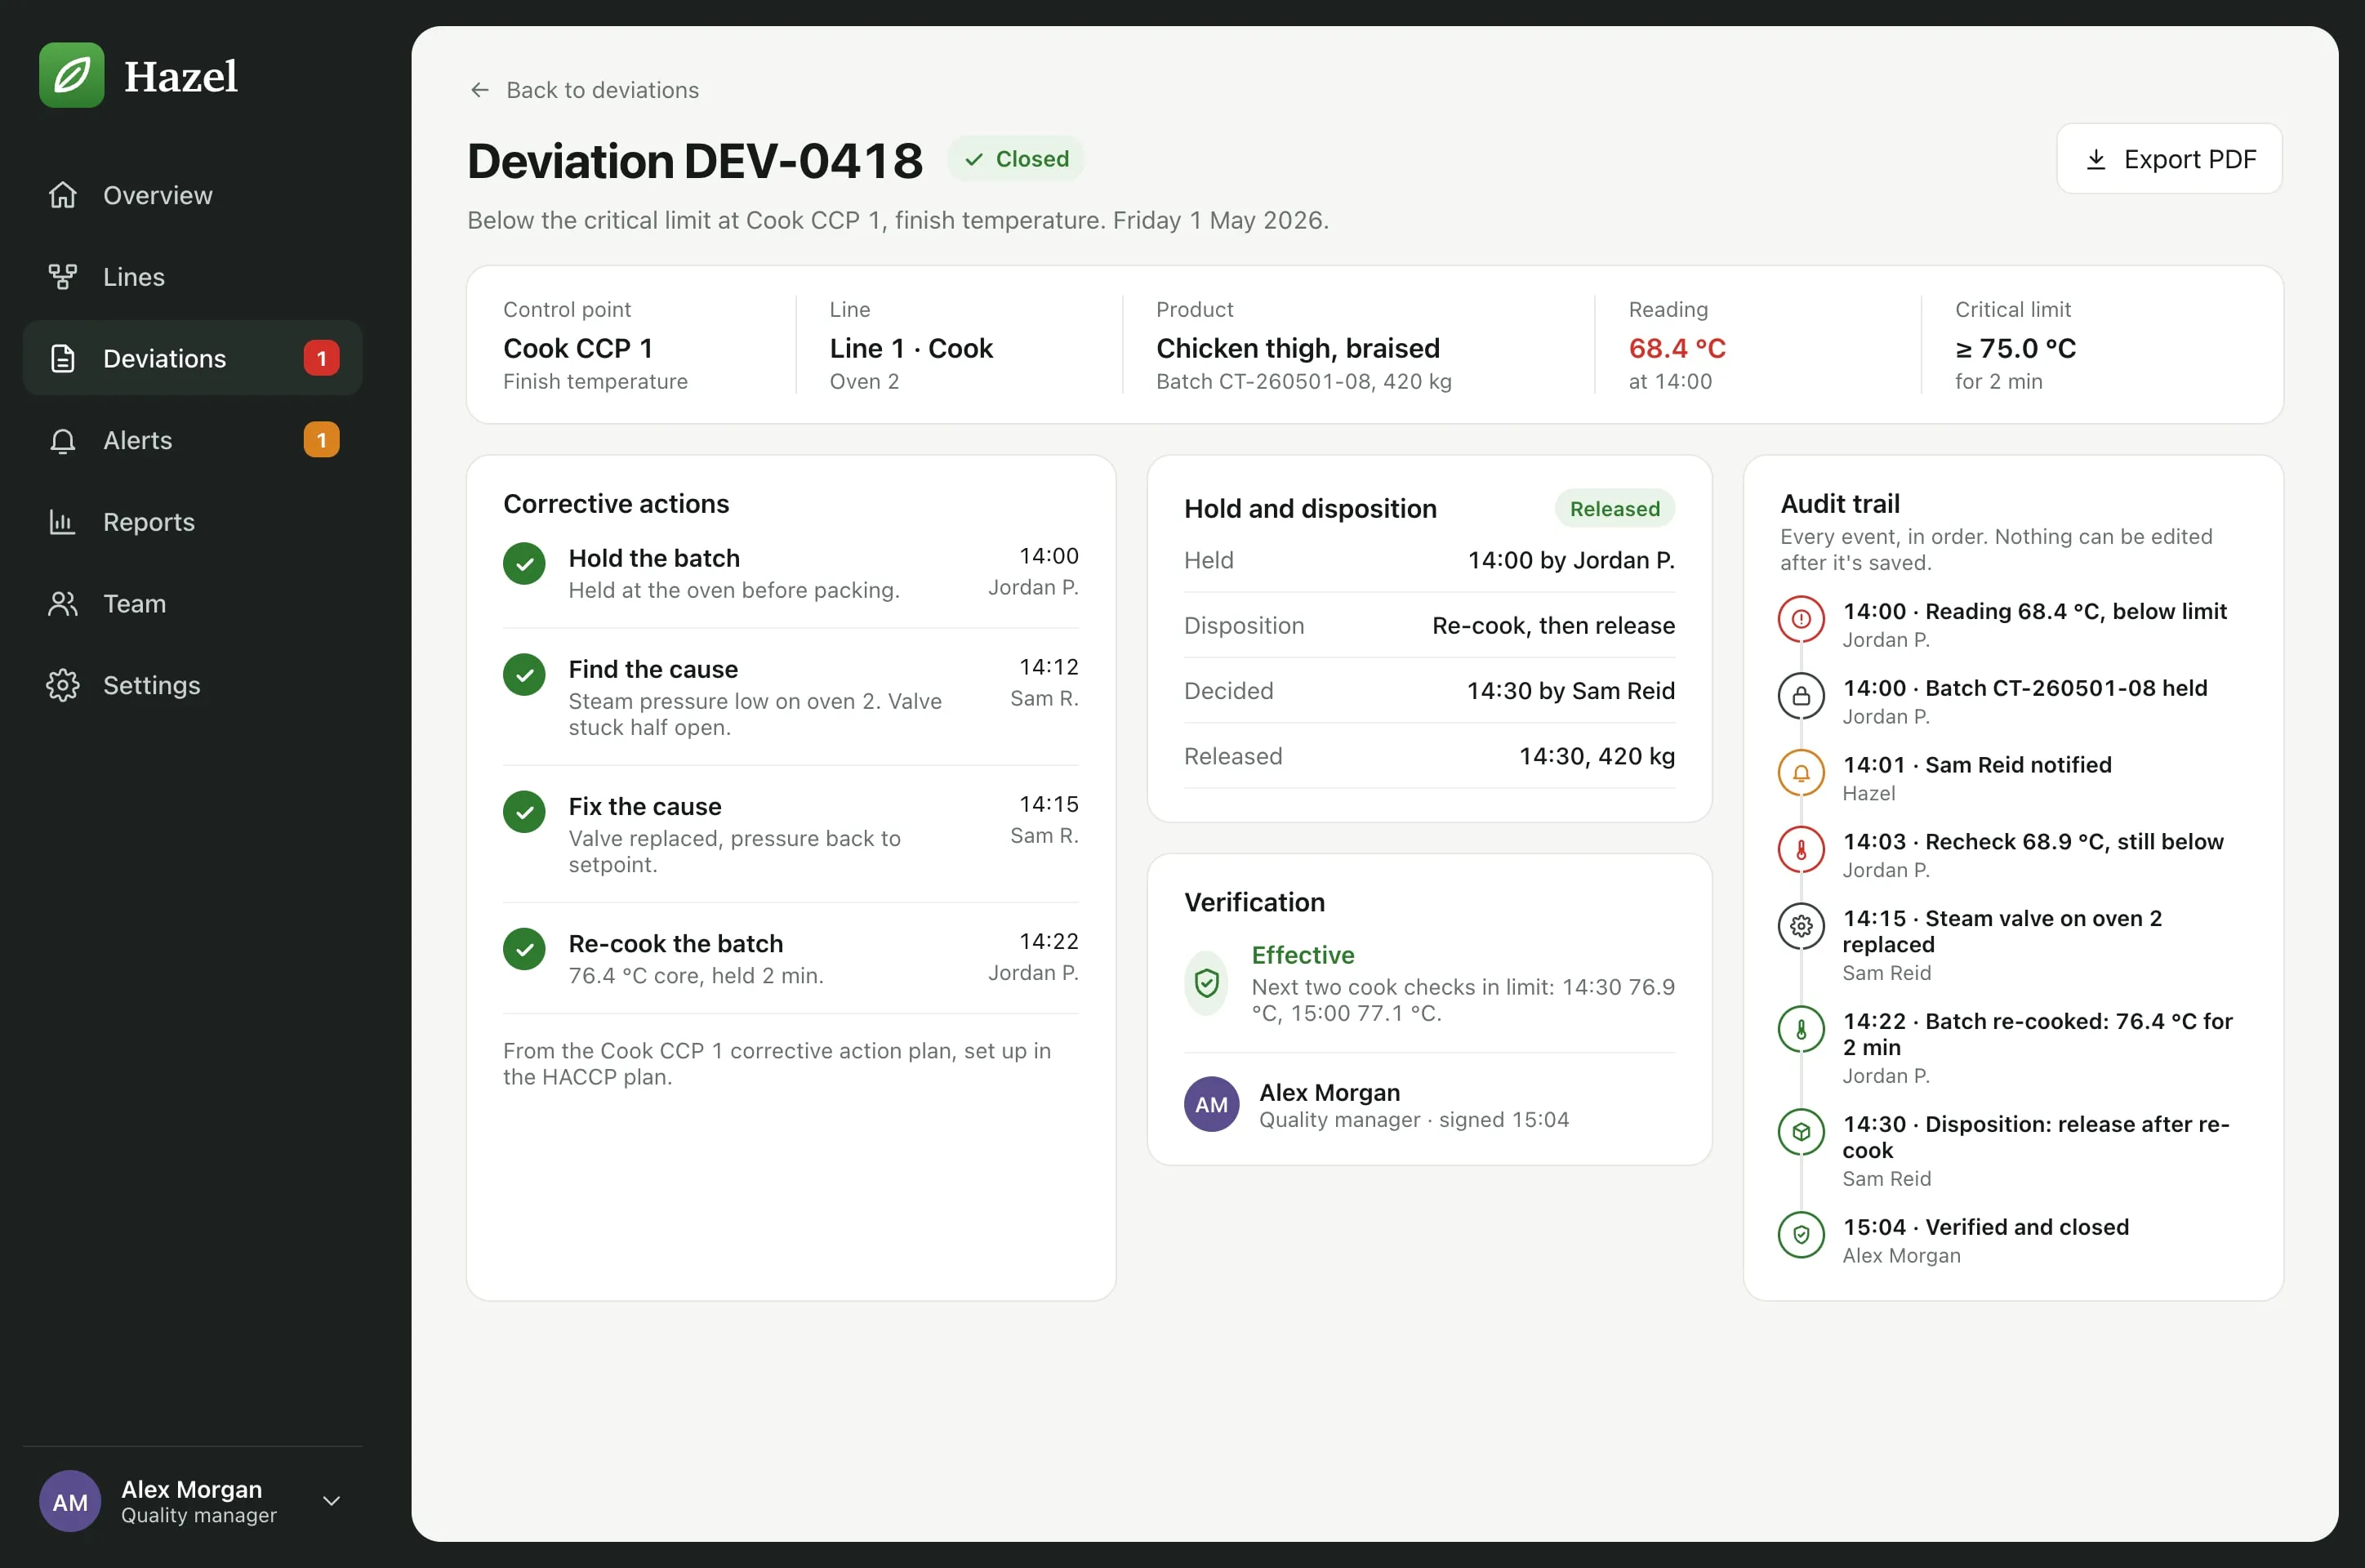Click the shield icon for Verified and closed event
Viewport: 2365px width, 1568px height.
[x=1801, y=1235]
